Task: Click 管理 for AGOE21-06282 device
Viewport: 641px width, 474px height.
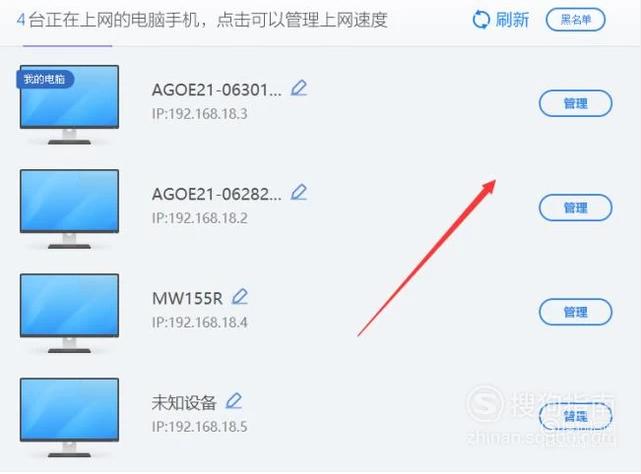Action: click(x=576, y=208)
